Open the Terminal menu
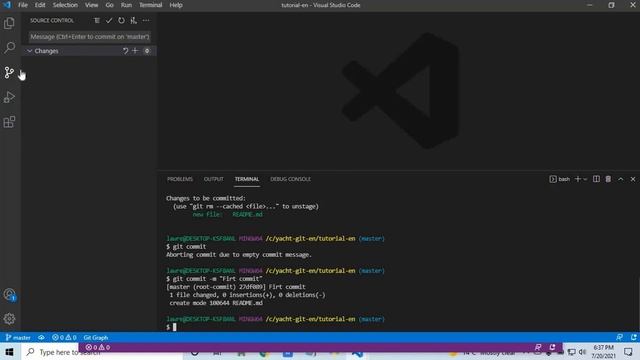 pos(151,5)
